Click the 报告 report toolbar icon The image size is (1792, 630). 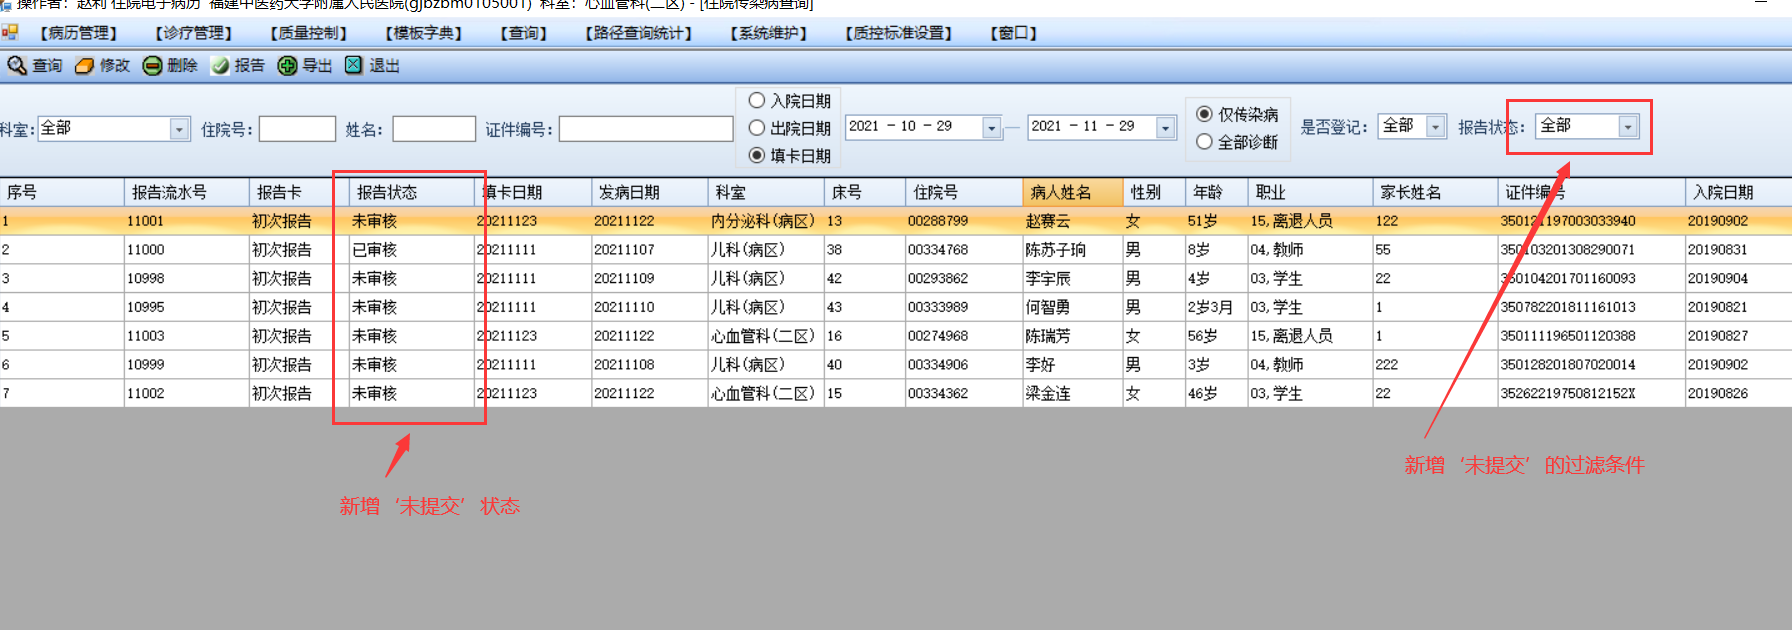point(220,66)
